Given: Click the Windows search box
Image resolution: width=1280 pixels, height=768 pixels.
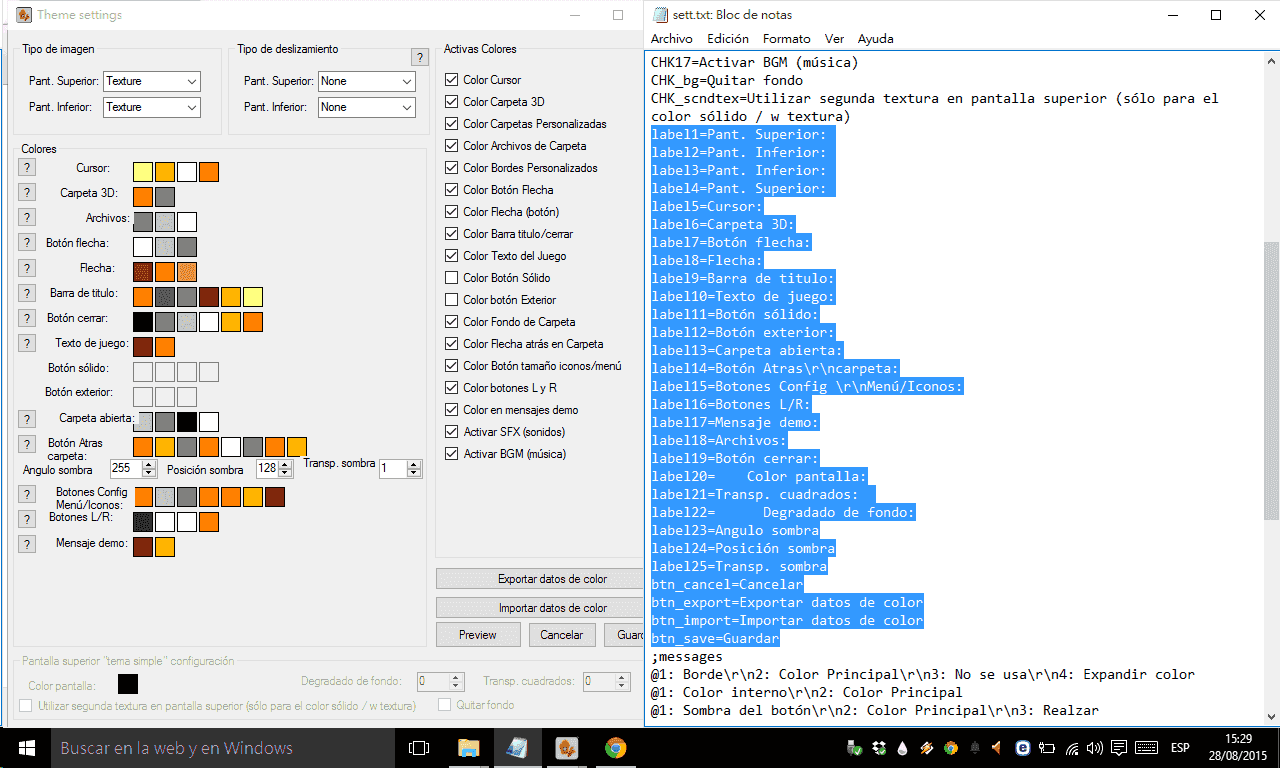Looking at the screenshot, I should pyautogui.click(x=222, y=748).
